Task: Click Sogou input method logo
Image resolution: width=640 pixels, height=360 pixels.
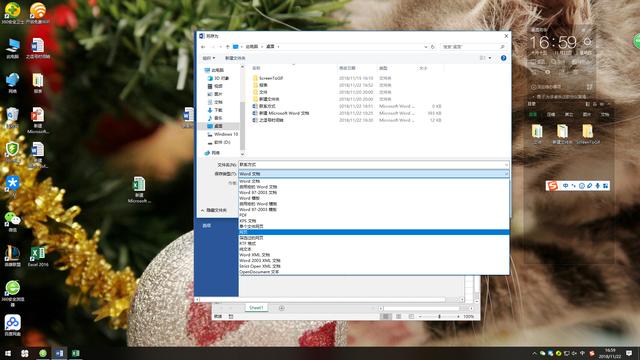Action: [553, 186]
